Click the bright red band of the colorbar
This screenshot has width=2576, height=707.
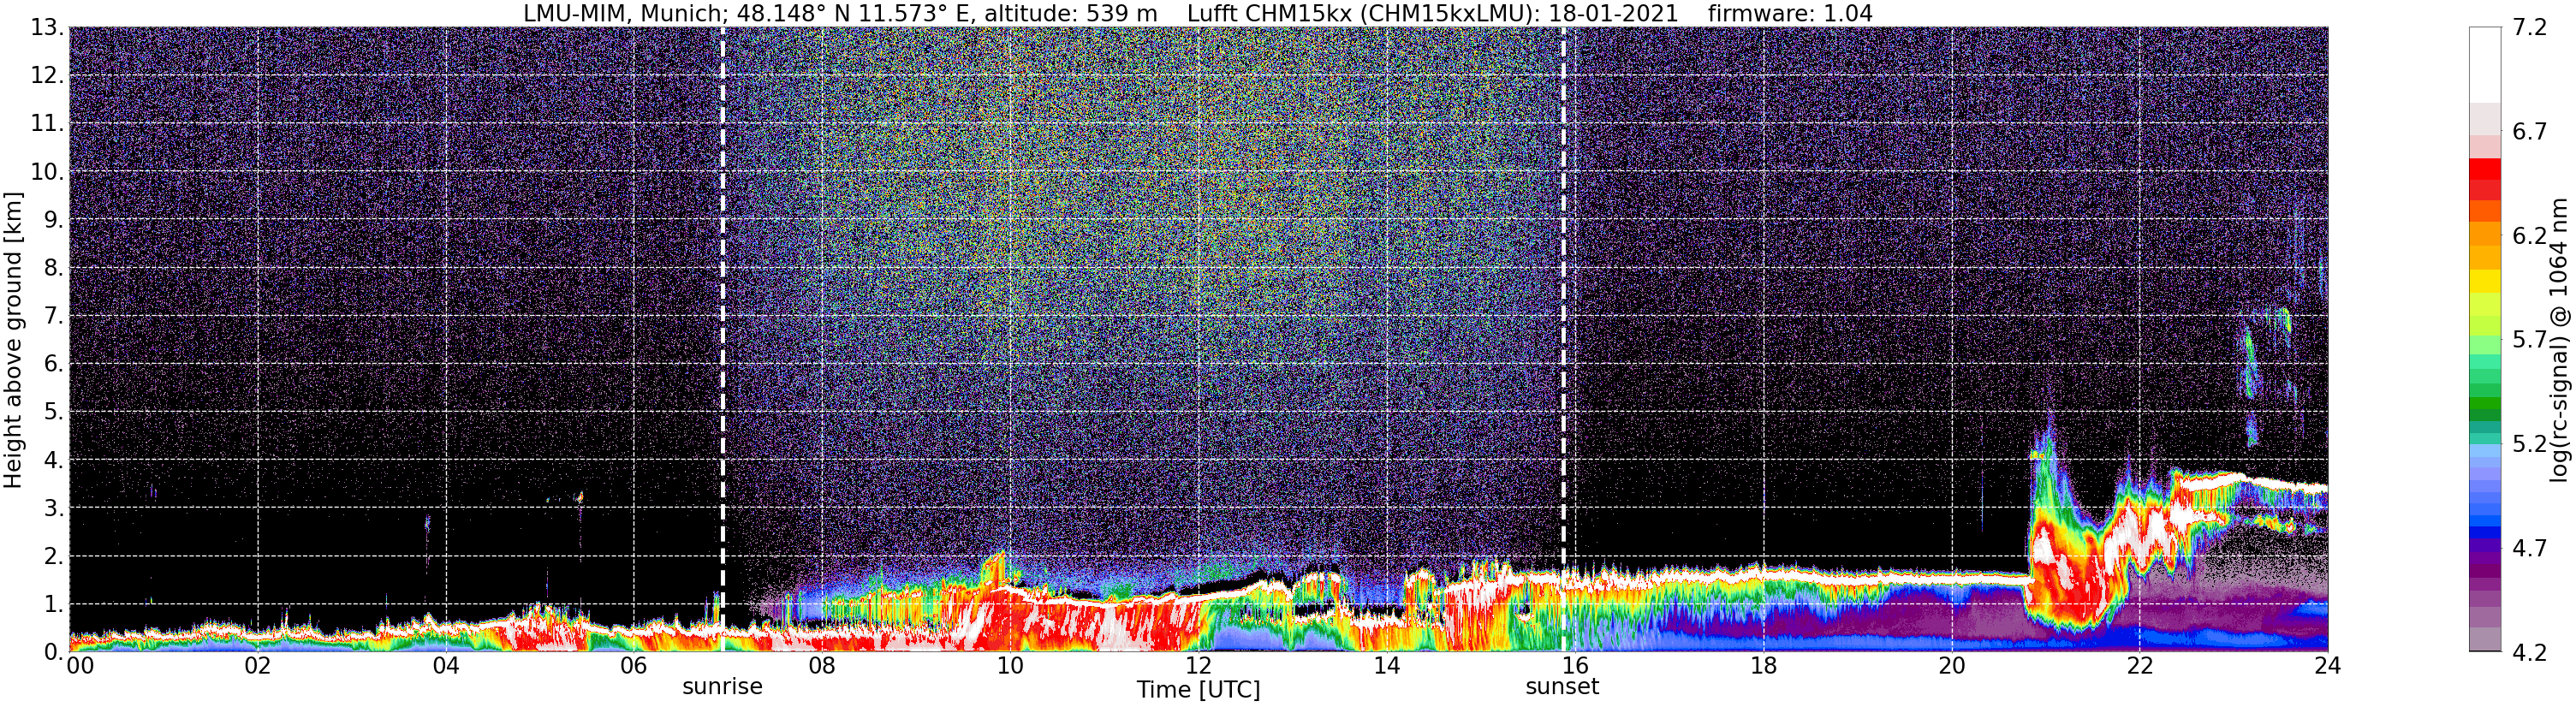tap(2485, 169)
